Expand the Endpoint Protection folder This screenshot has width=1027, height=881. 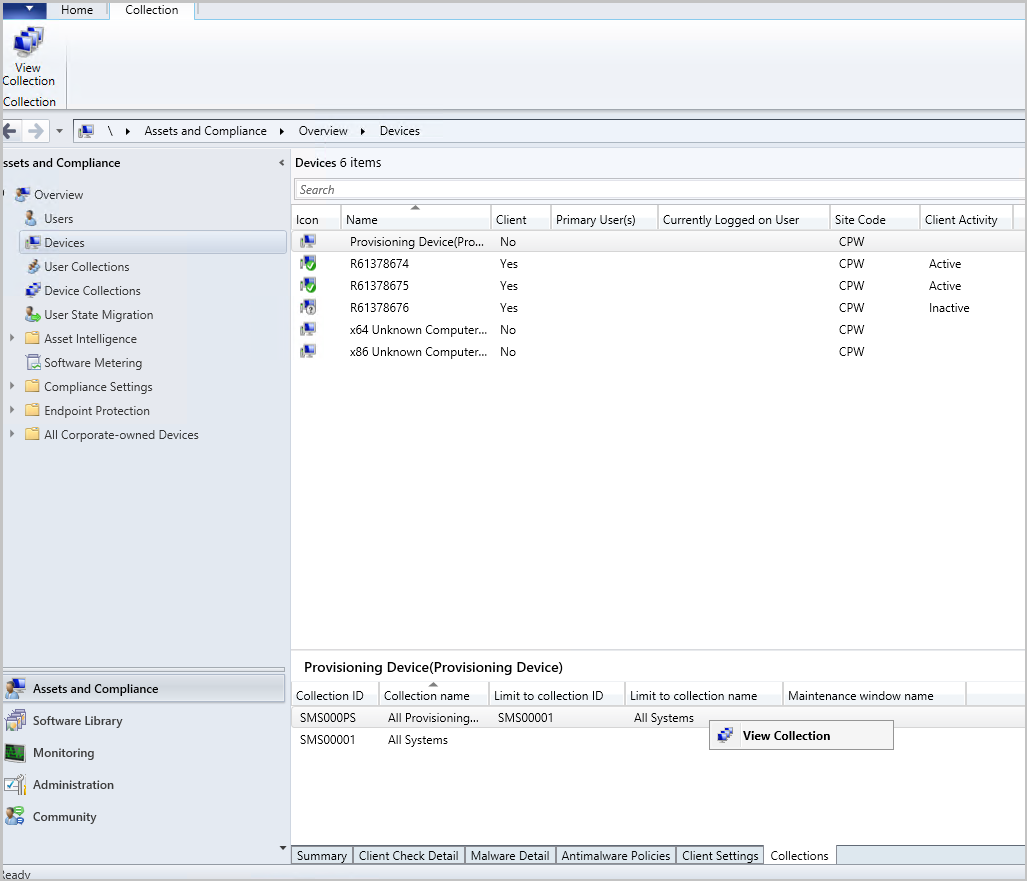pyautogui.click(x=10, y=410)
